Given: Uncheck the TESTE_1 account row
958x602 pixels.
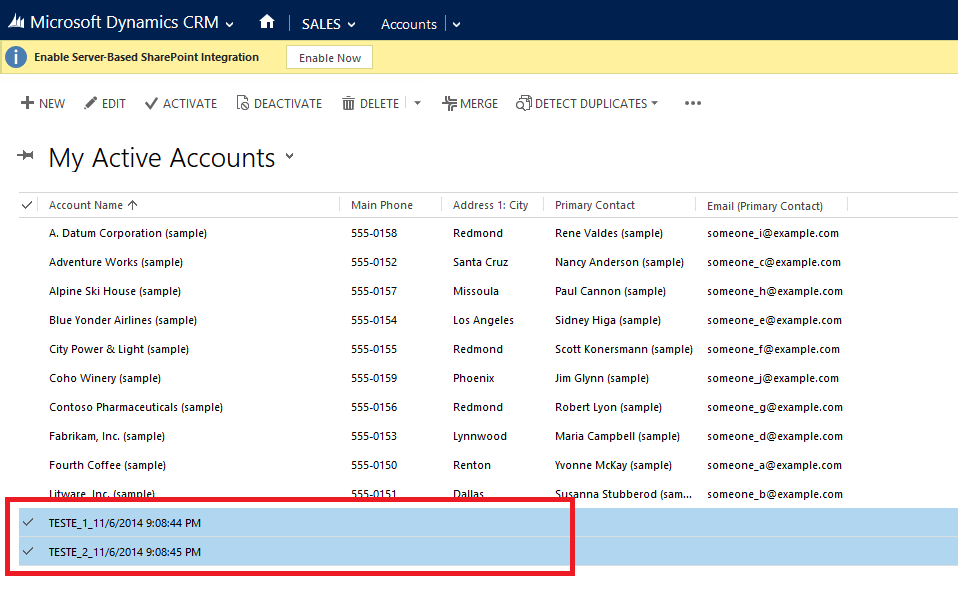Looking at the screenshot, I should pyautogui.click(x=28, y=523).
